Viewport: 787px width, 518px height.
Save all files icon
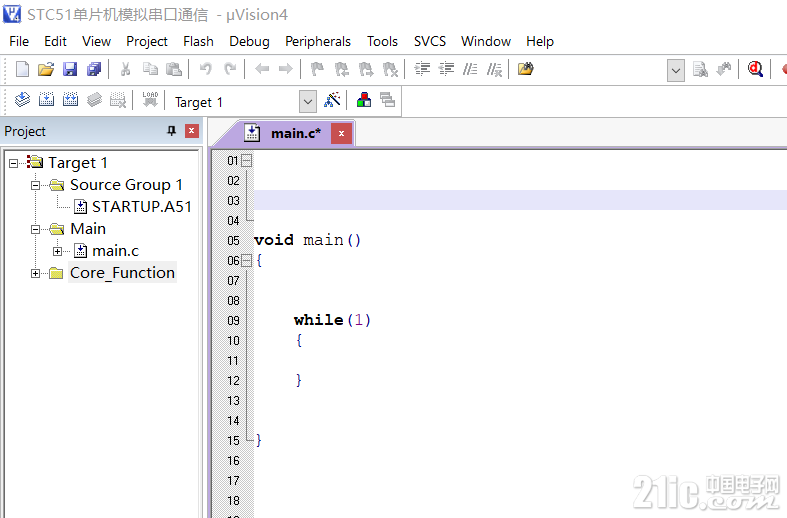tap(94, 69)
